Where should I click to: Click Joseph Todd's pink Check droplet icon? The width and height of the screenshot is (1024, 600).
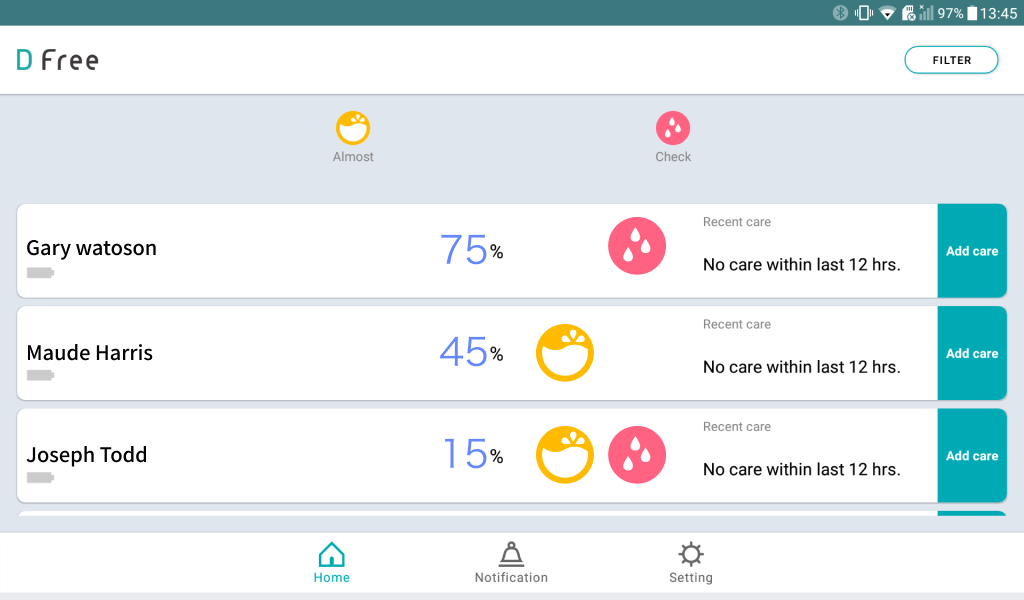point(637,455)
